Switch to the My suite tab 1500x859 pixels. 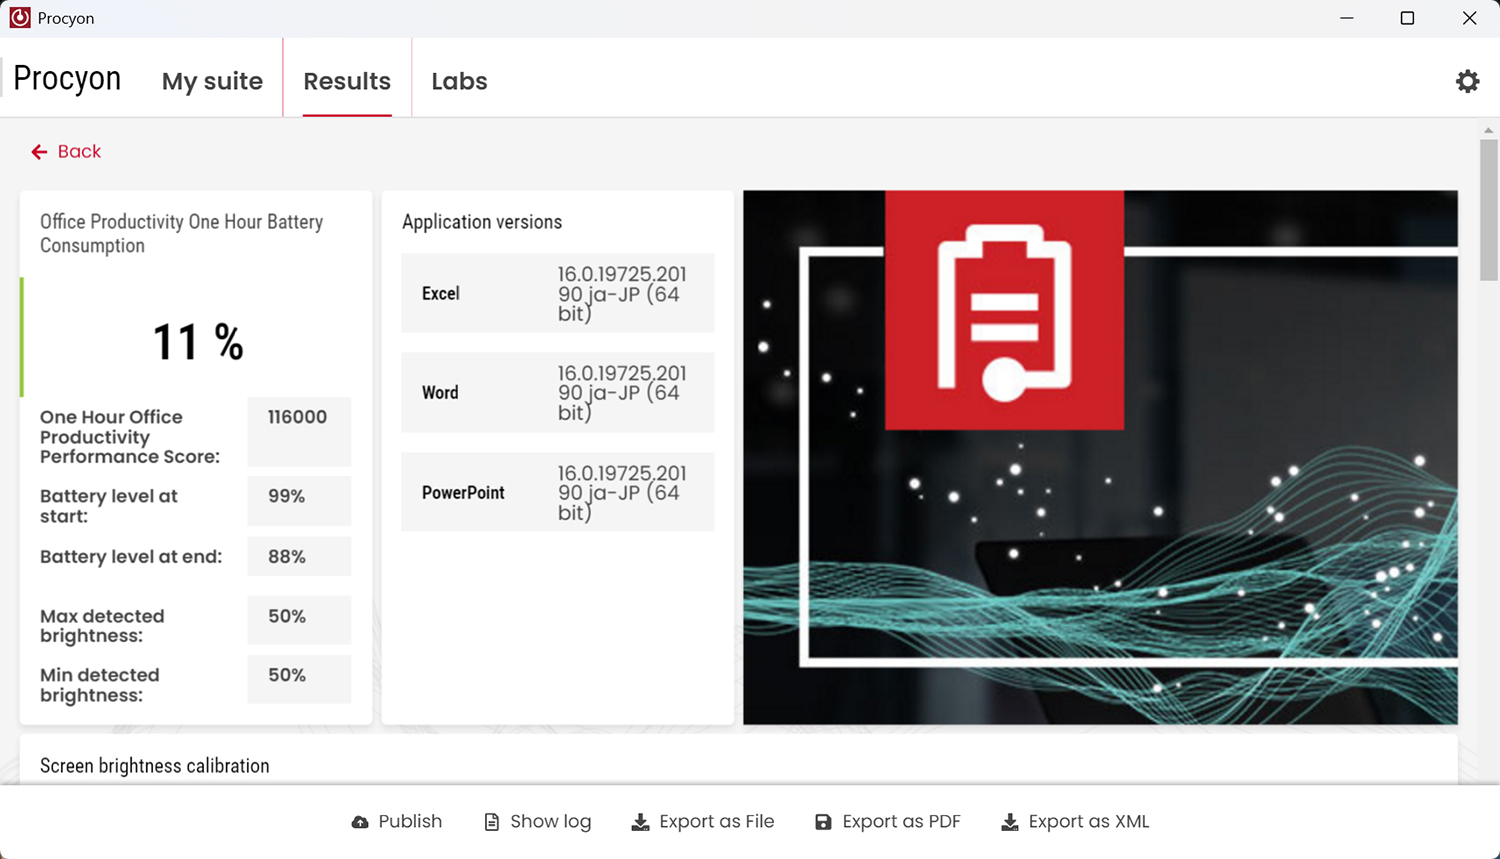pos(212,81)
